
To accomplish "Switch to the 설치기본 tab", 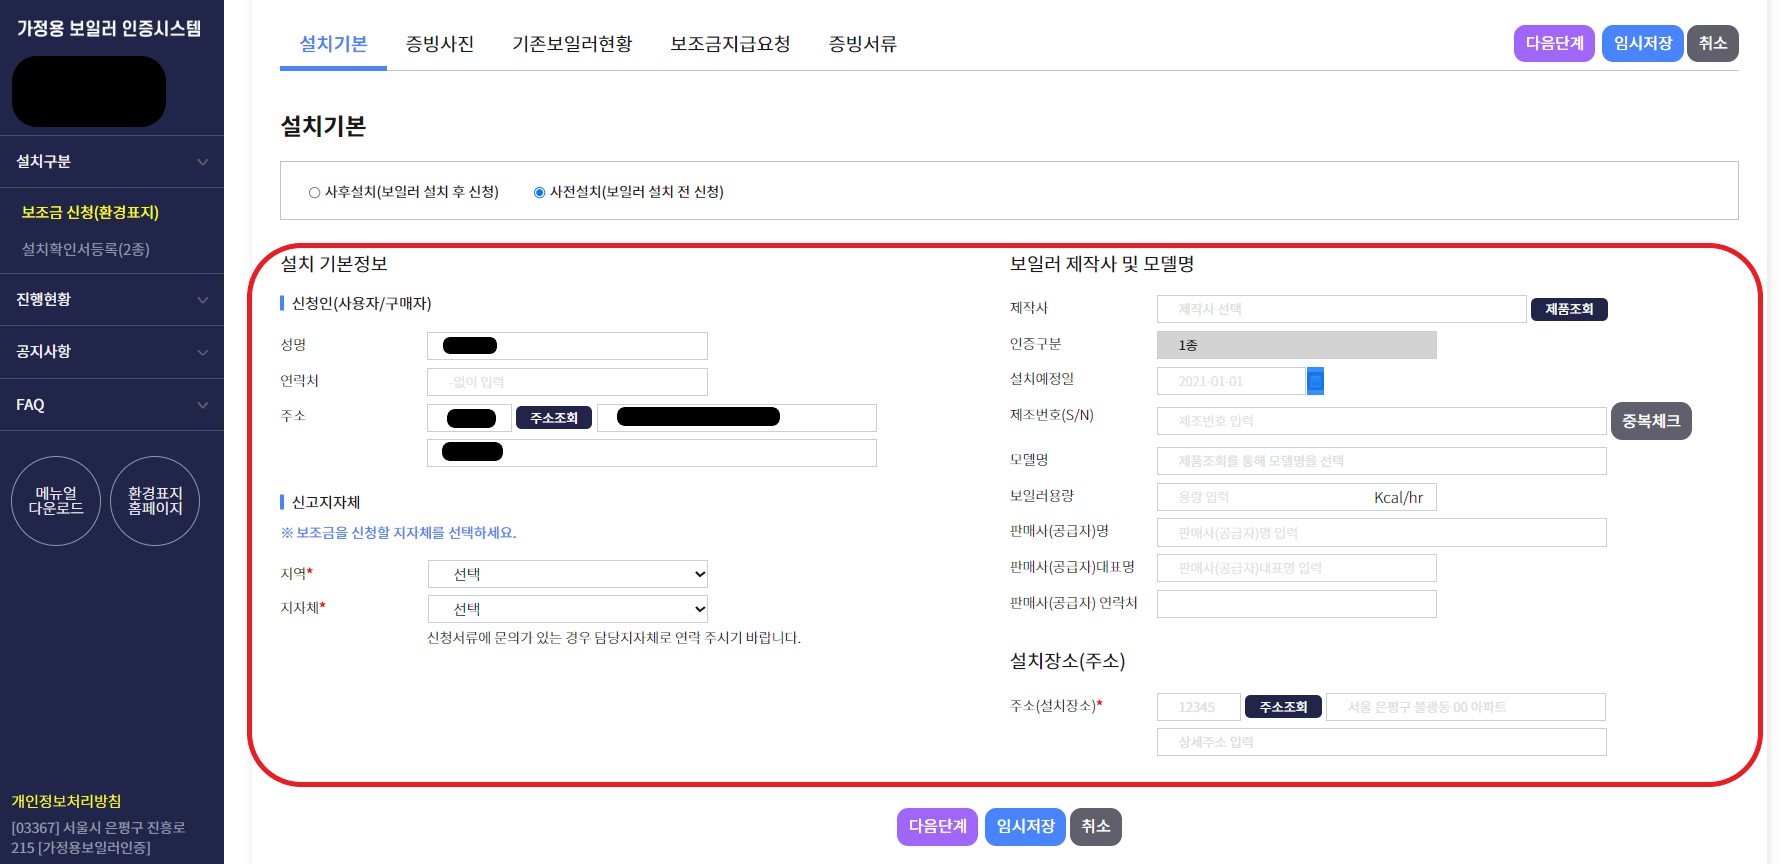I will click(333, 44).
